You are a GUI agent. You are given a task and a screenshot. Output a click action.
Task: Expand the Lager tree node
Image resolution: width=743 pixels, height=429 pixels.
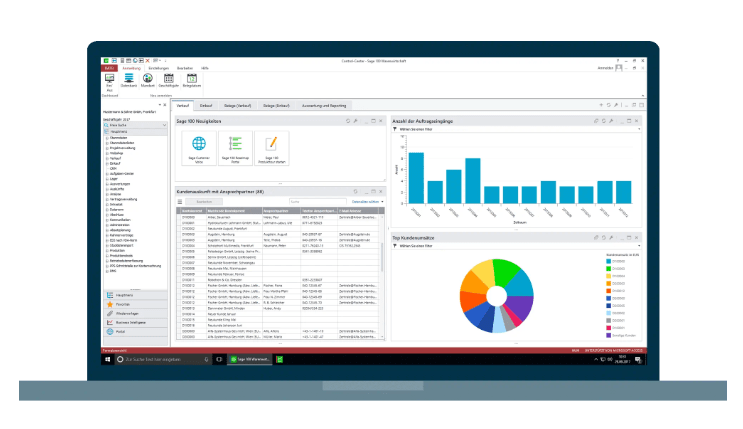click(107, 179)
